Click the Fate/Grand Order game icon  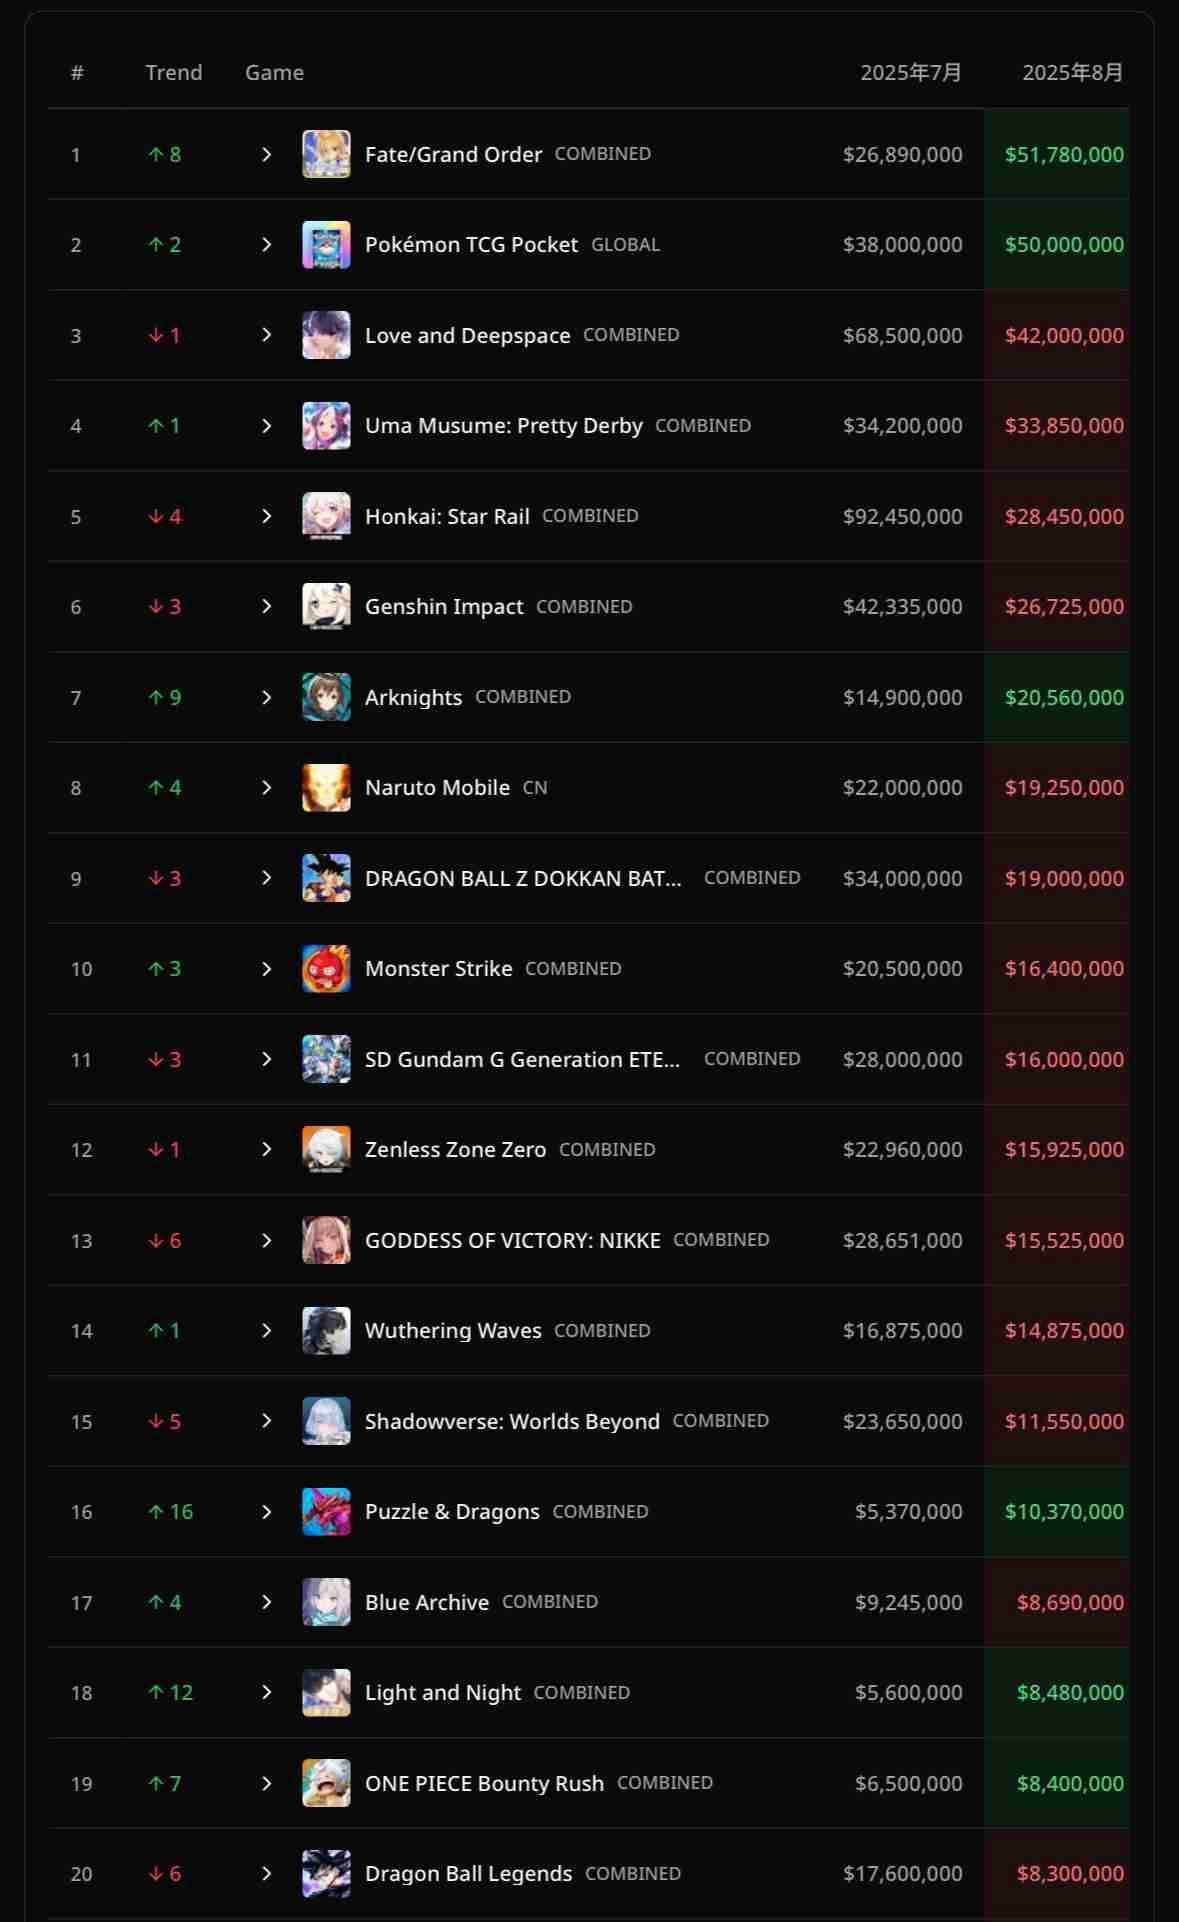tap(326, 154)
